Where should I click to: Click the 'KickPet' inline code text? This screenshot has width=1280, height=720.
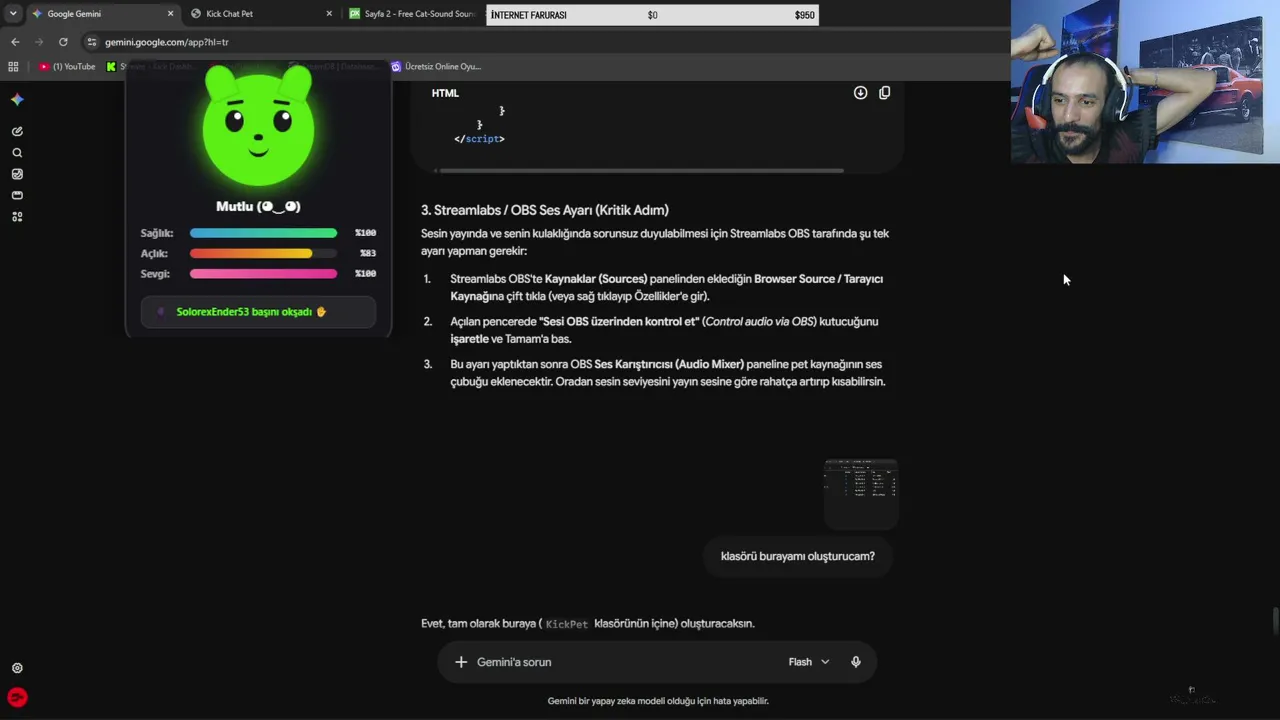pyautogui.click(x=567, y=624)
